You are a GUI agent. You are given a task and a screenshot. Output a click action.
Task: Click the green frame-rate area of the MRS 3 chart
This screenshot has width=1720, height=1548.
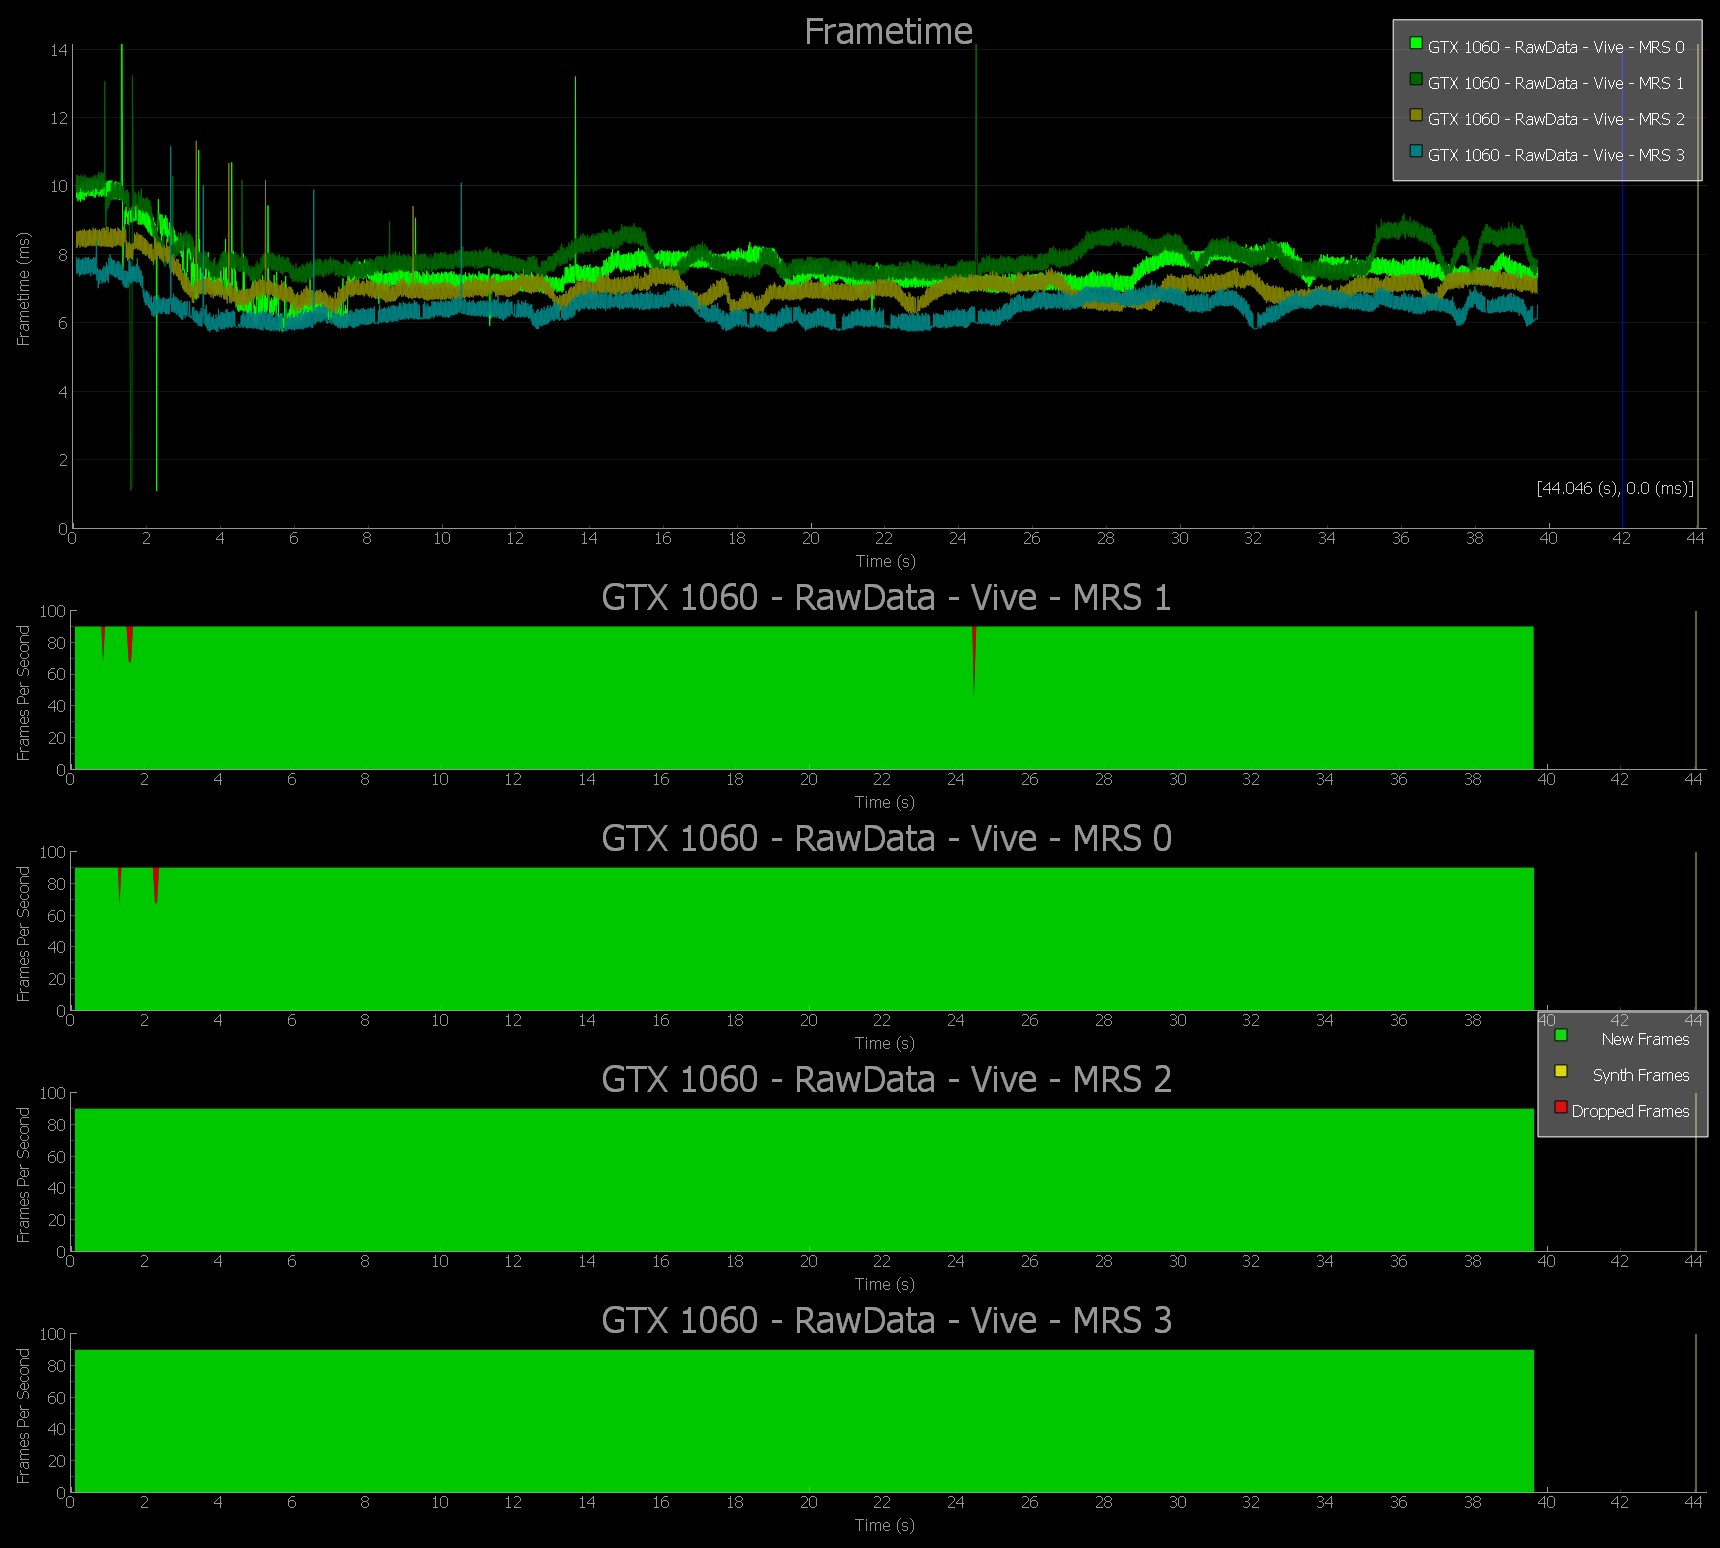804,1421
